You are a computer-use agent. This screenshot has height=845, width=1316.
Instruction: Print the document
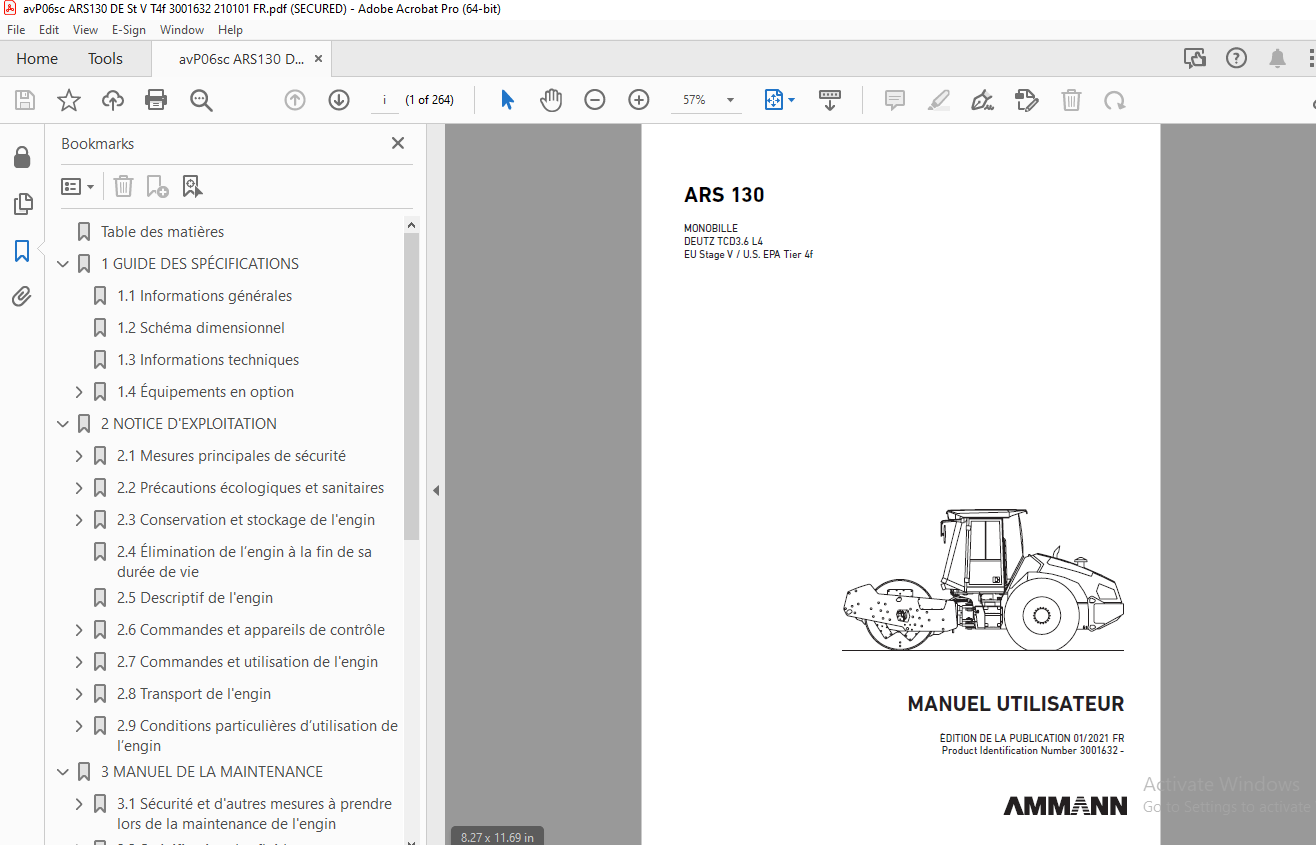click(x=156, y=100)
